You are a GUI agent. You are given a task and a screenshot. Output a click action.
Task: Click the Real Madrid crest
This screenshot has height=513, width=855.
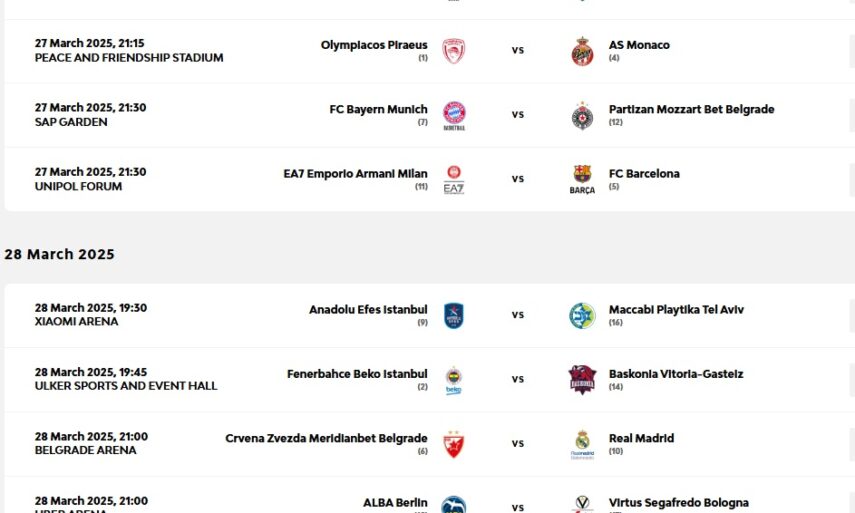click(582, 444)
